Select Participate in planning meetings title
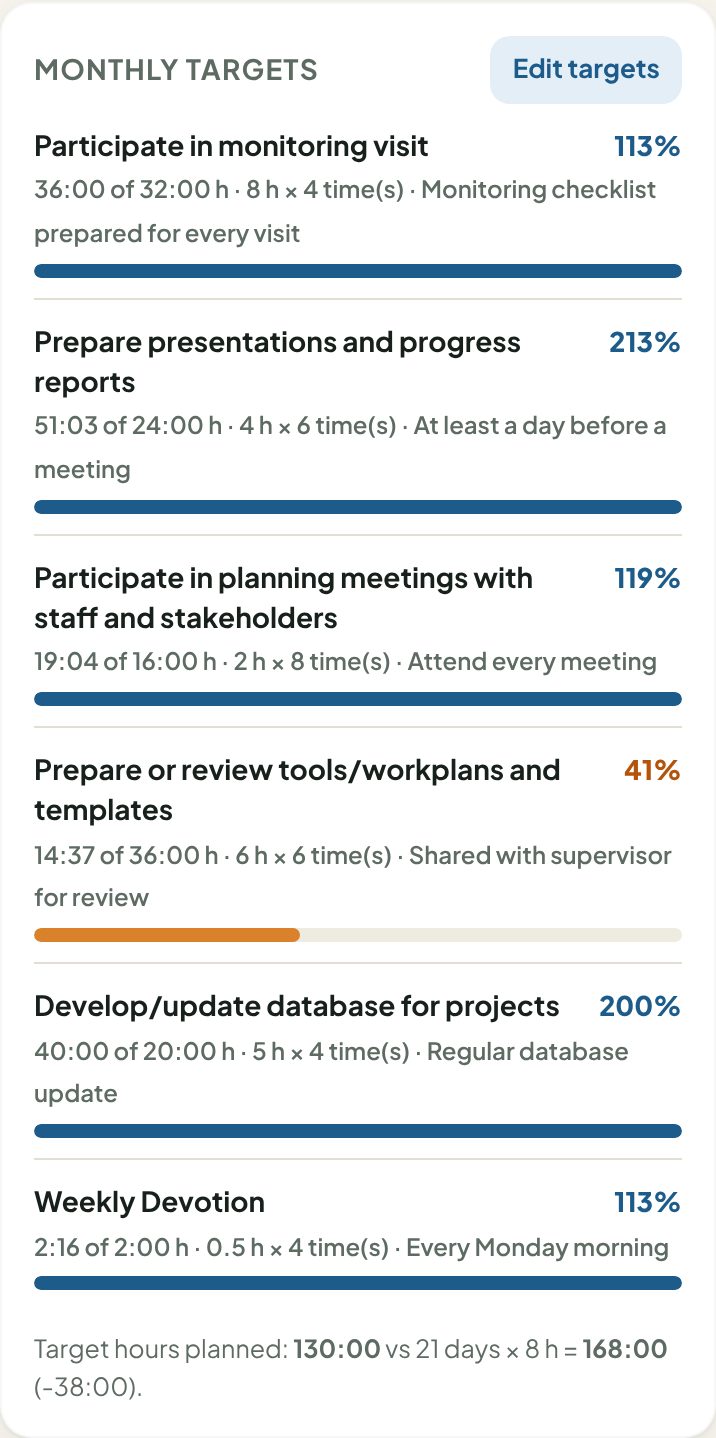 tap(283, 598)
